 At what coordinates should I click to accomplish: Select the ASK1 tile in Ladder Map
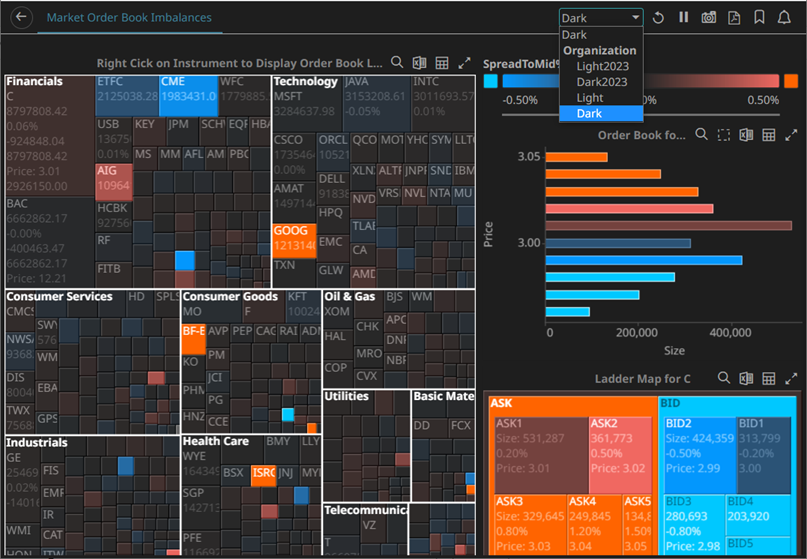pyautogui.click(x=541, y=455)
